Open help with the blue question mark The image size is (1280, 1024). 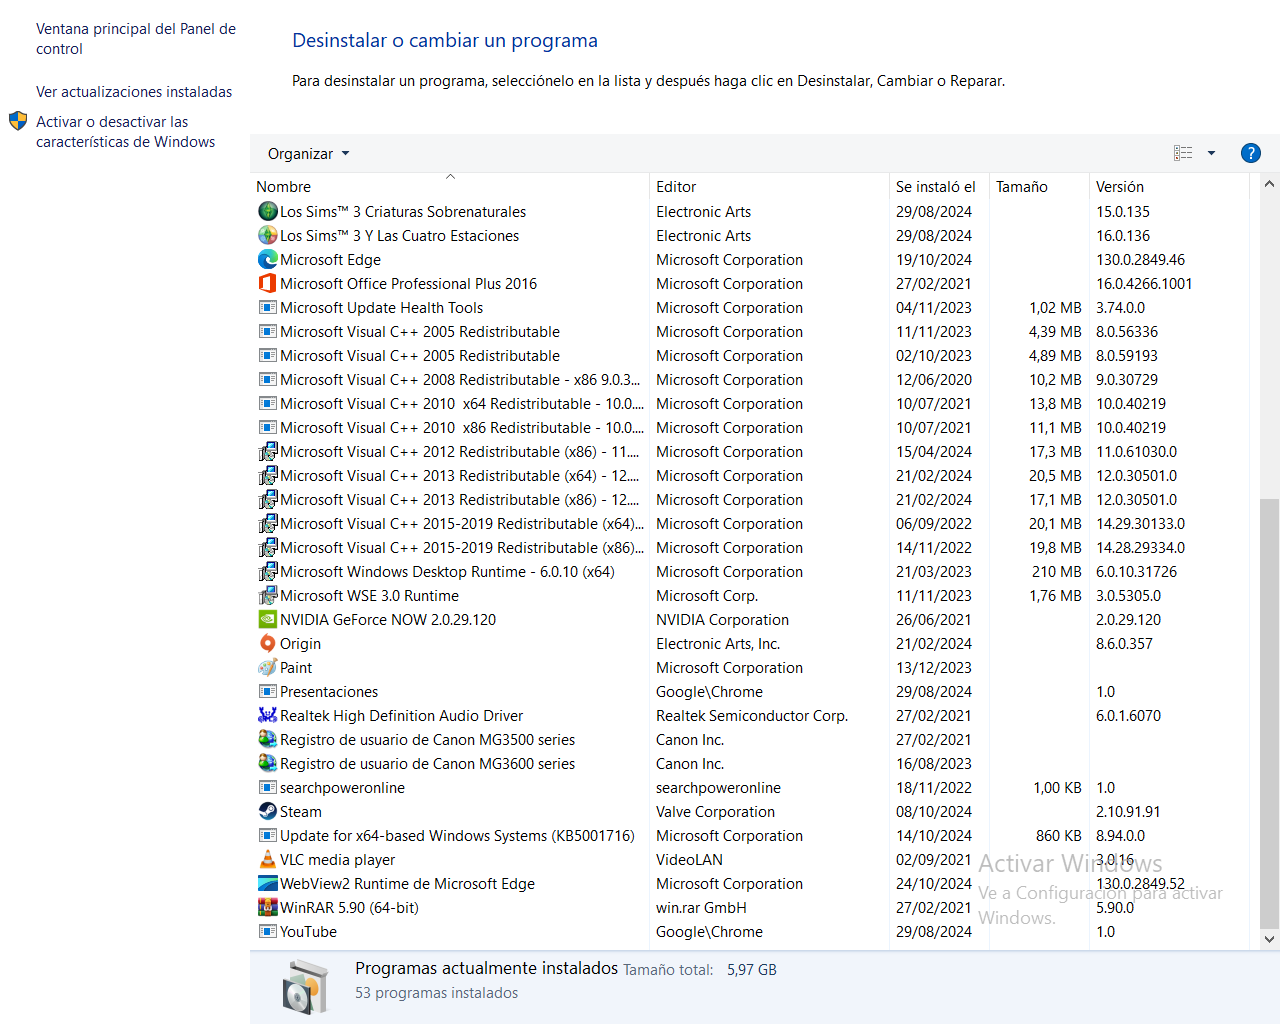[1250, 153]
